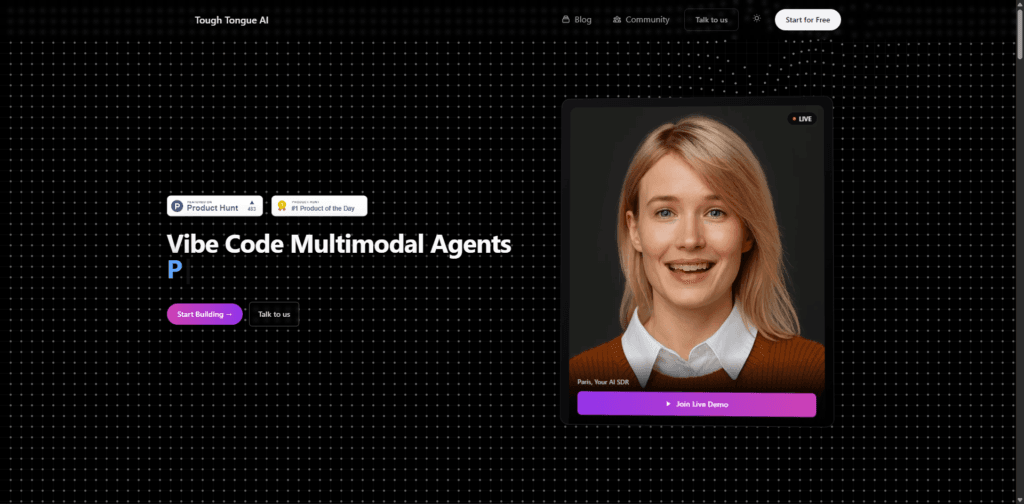Click the Talk to us button below the headline
The image size is (1024, 504).
[274, 314]
